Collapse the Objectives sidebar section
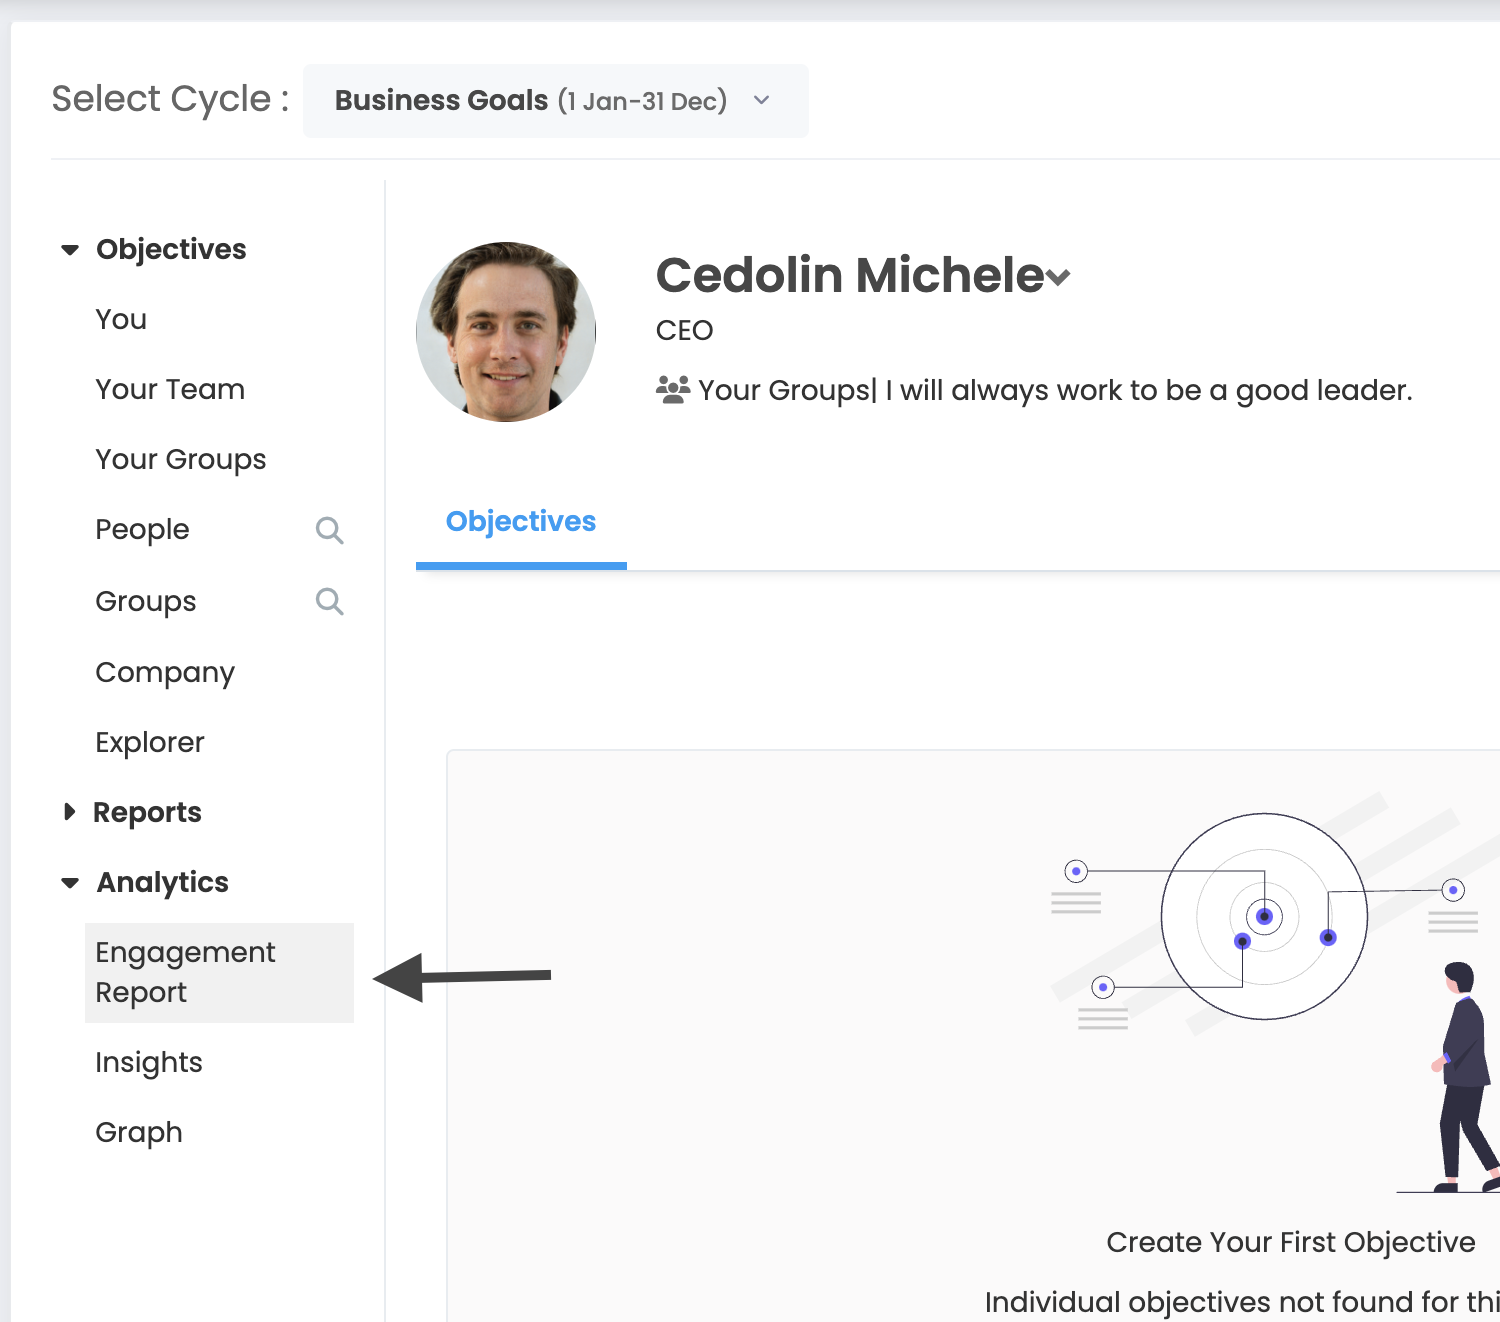 tap(70, 250)
